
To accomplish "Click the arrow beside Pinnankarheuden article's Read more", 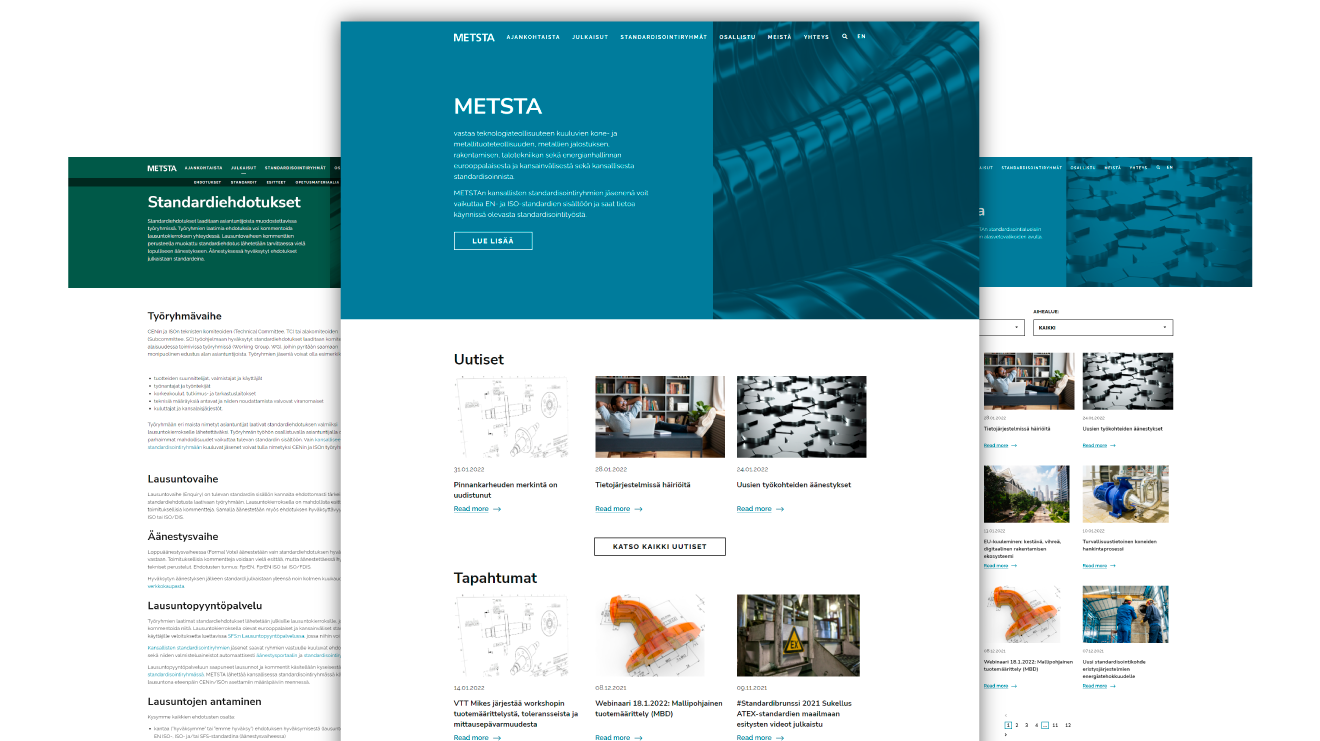I will 497,509.
